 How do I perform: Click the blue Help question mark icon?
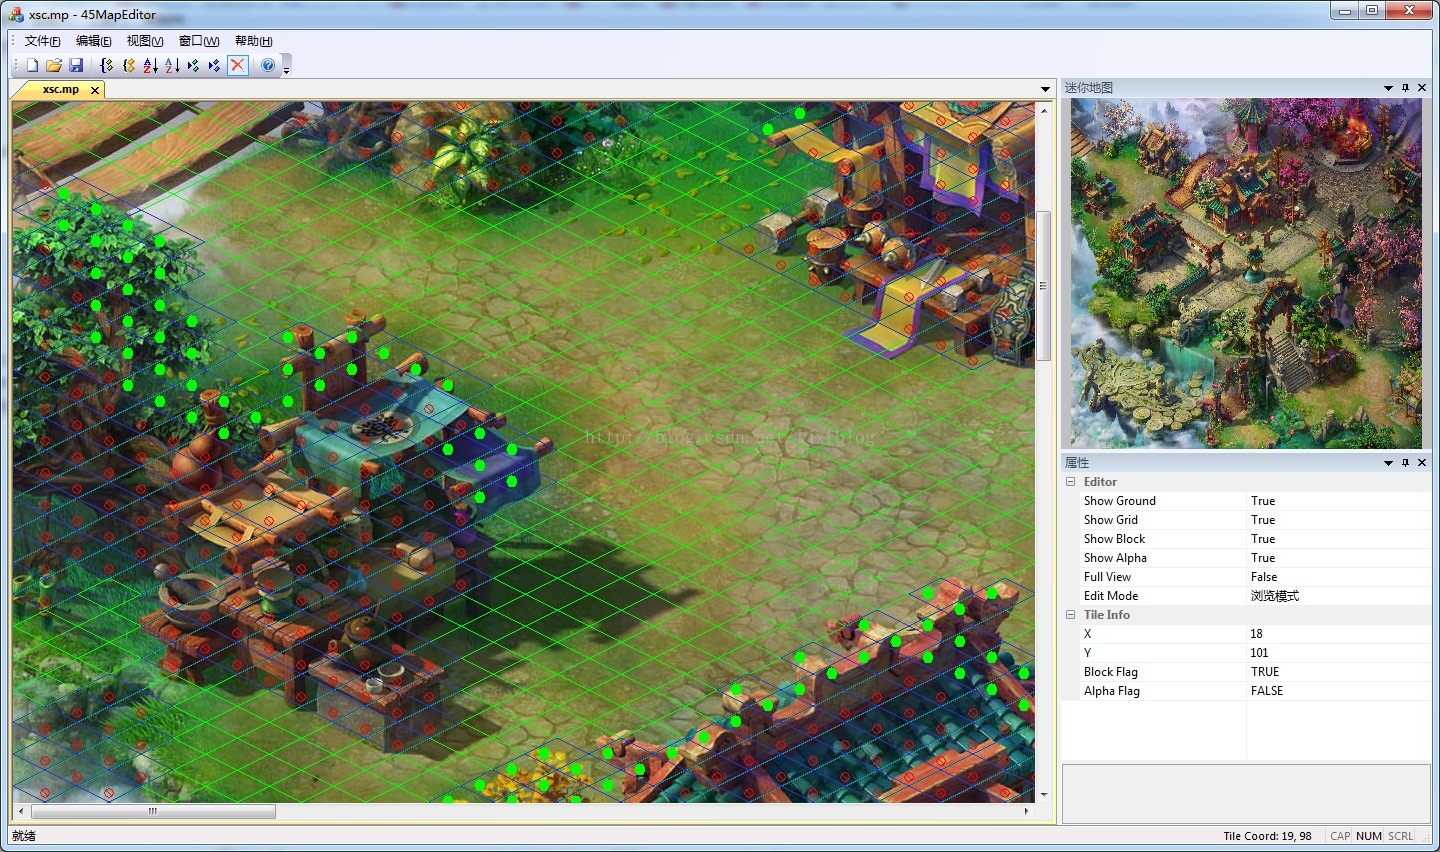pos(268,65)
